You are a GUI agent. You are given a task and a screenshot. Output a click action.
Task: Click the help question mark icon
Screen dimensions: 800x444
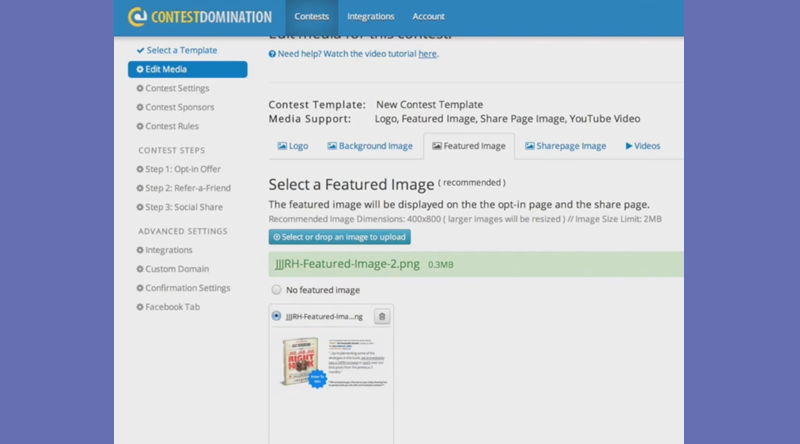(x=272, y=54)
